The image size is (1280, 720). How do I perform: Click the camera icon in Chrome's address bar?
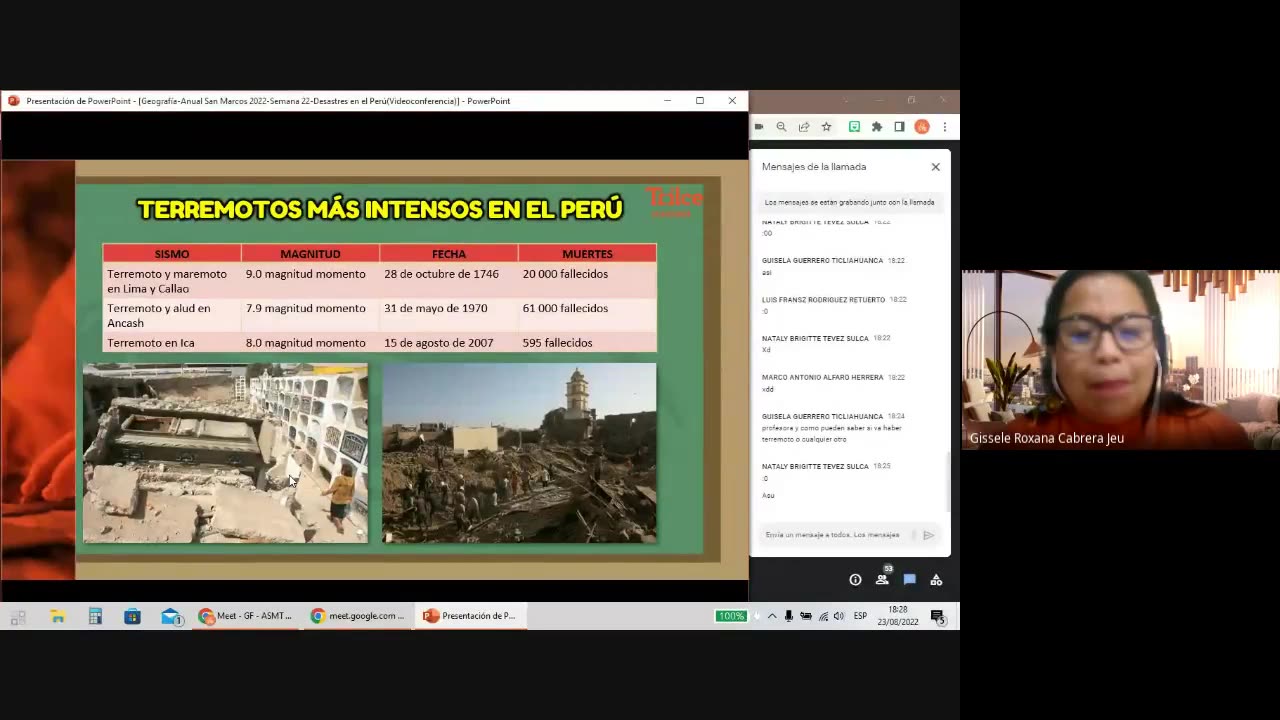point(759,127)
